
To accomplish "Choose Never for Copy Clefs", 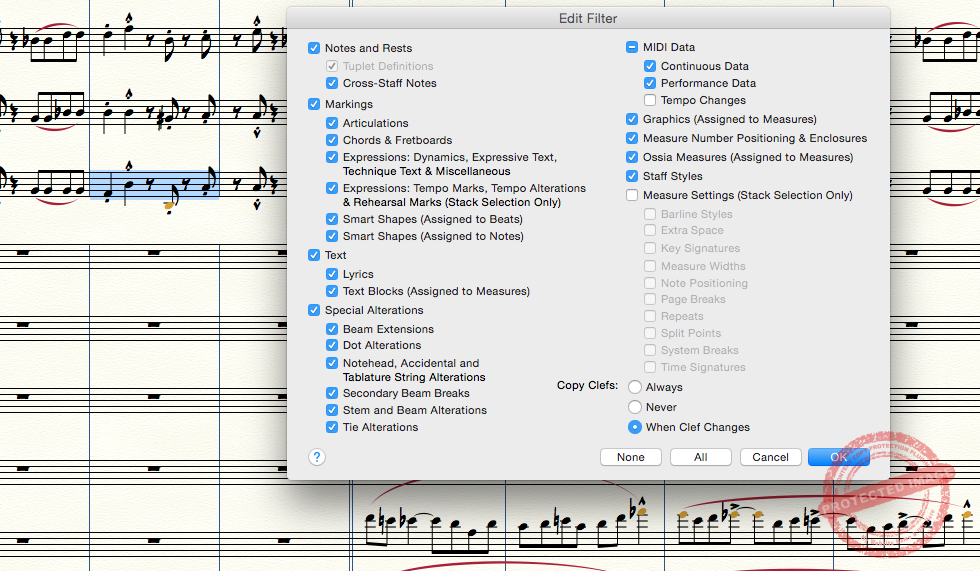I will pyautogui.click(x=635, y=407).
